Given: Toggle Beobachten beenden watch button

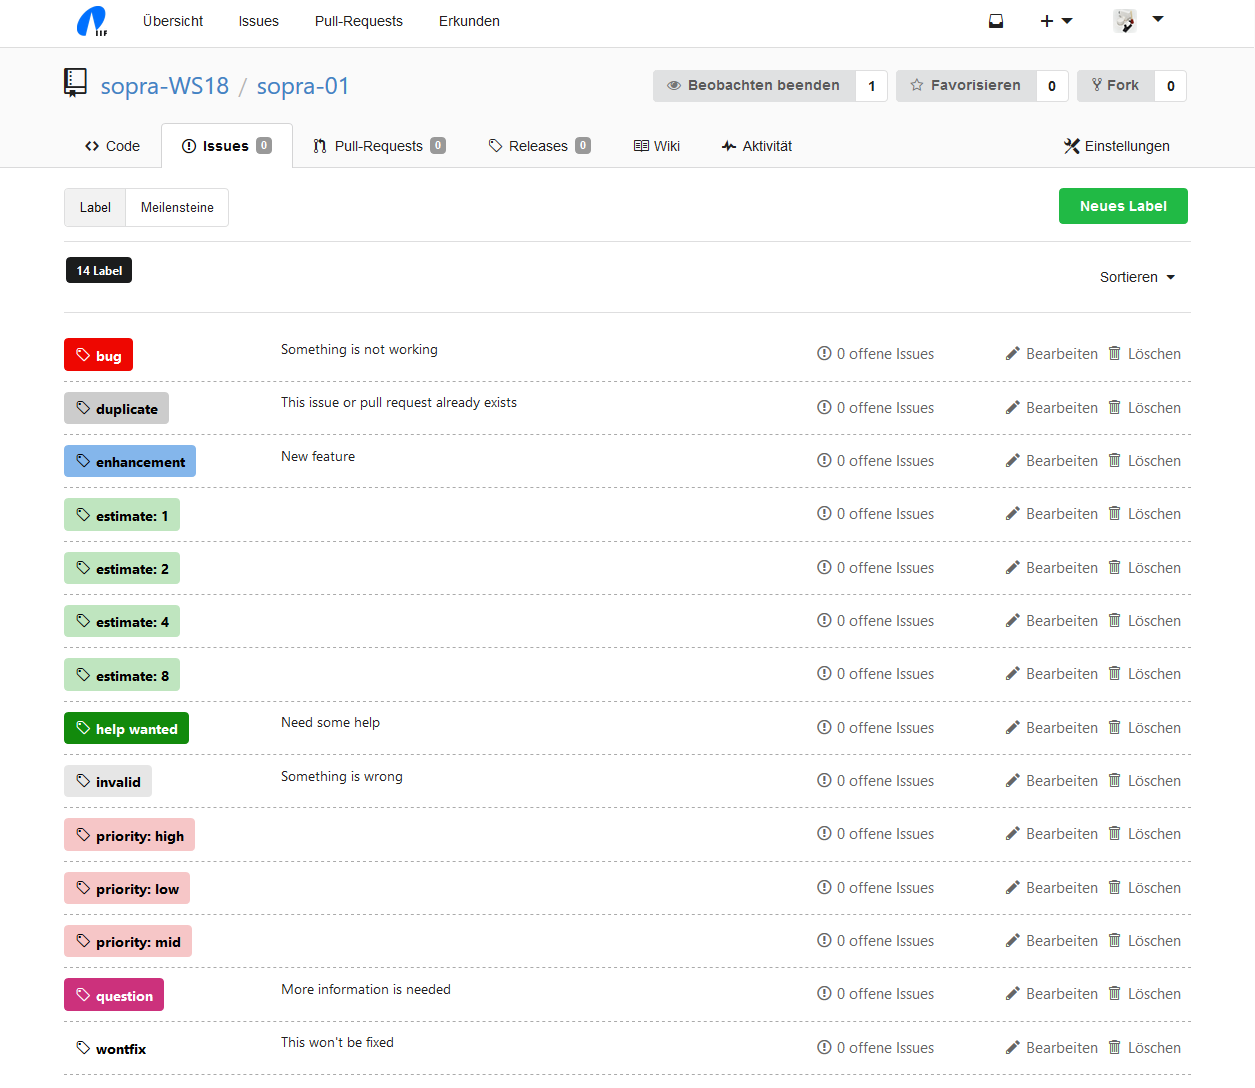Looking at the screenshot, I should (x=754, y=86).
